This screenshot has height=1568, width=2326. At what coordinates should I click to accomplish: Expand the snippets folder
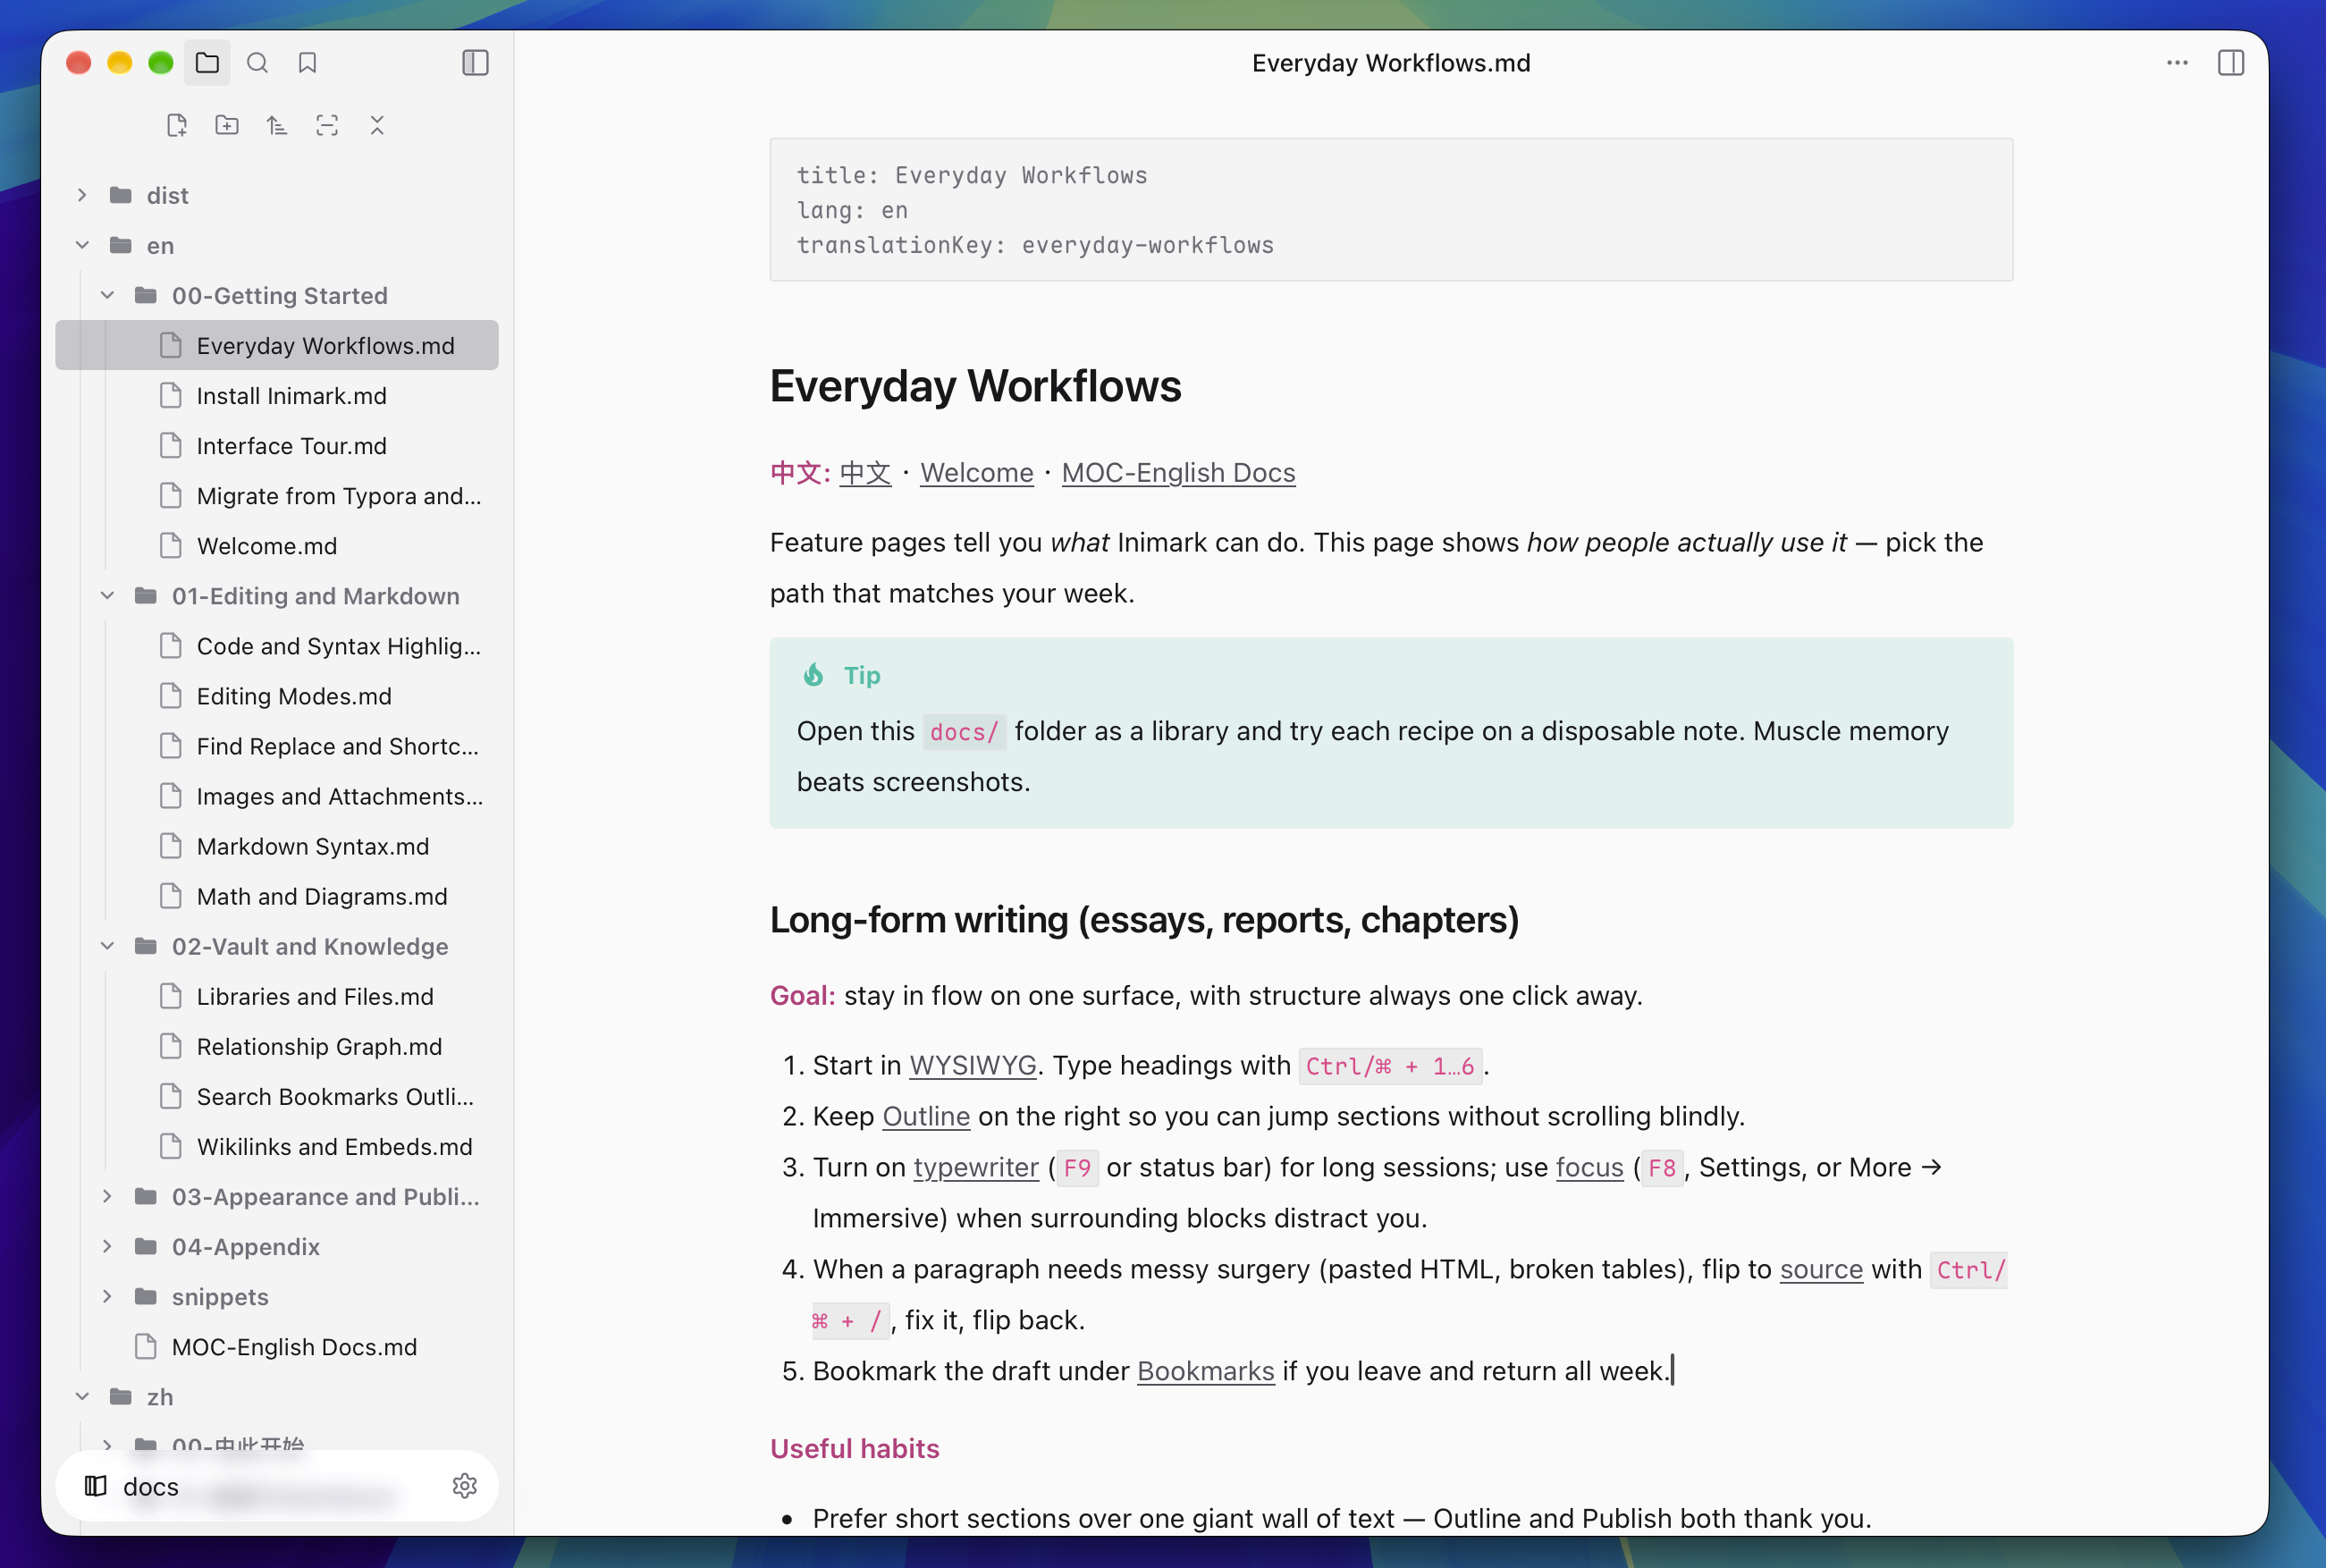(107, 1297)
